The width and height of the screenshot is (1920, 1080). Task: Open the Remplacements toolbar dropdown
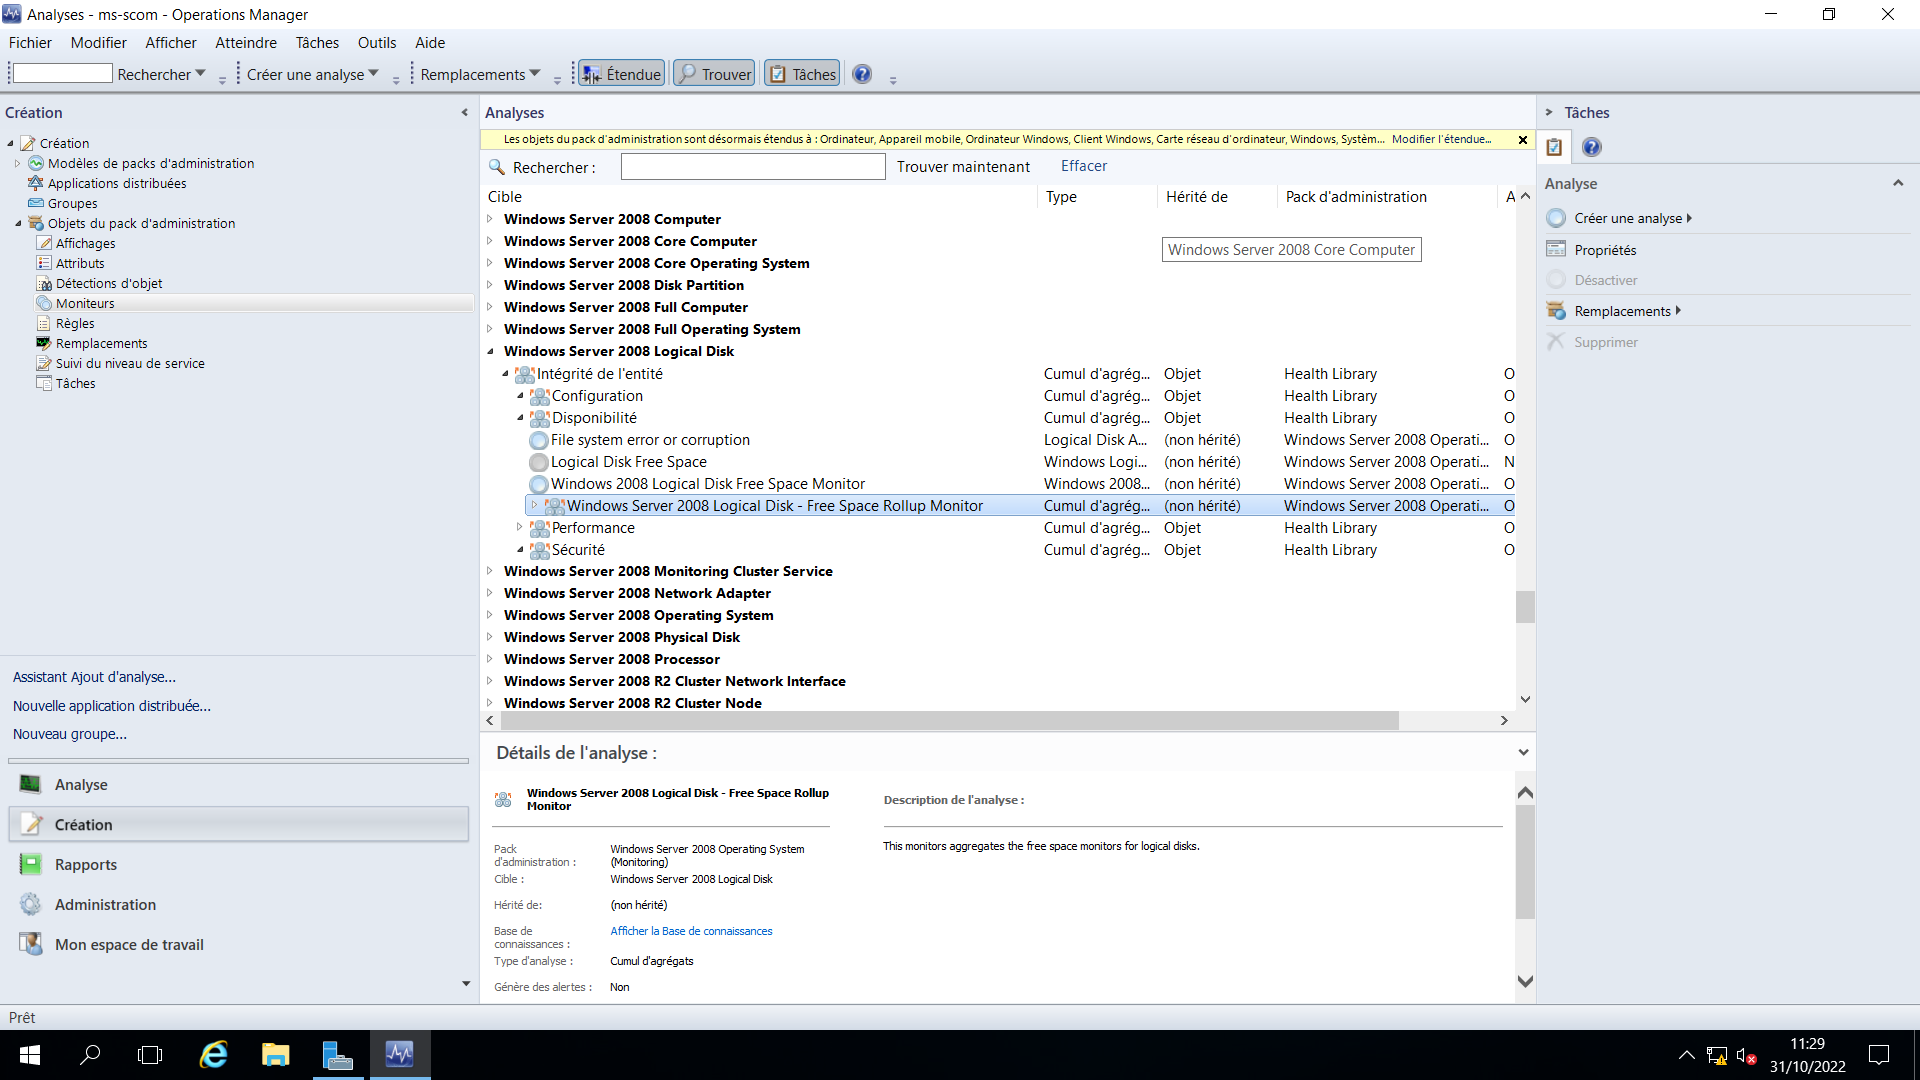coord(480,74)
